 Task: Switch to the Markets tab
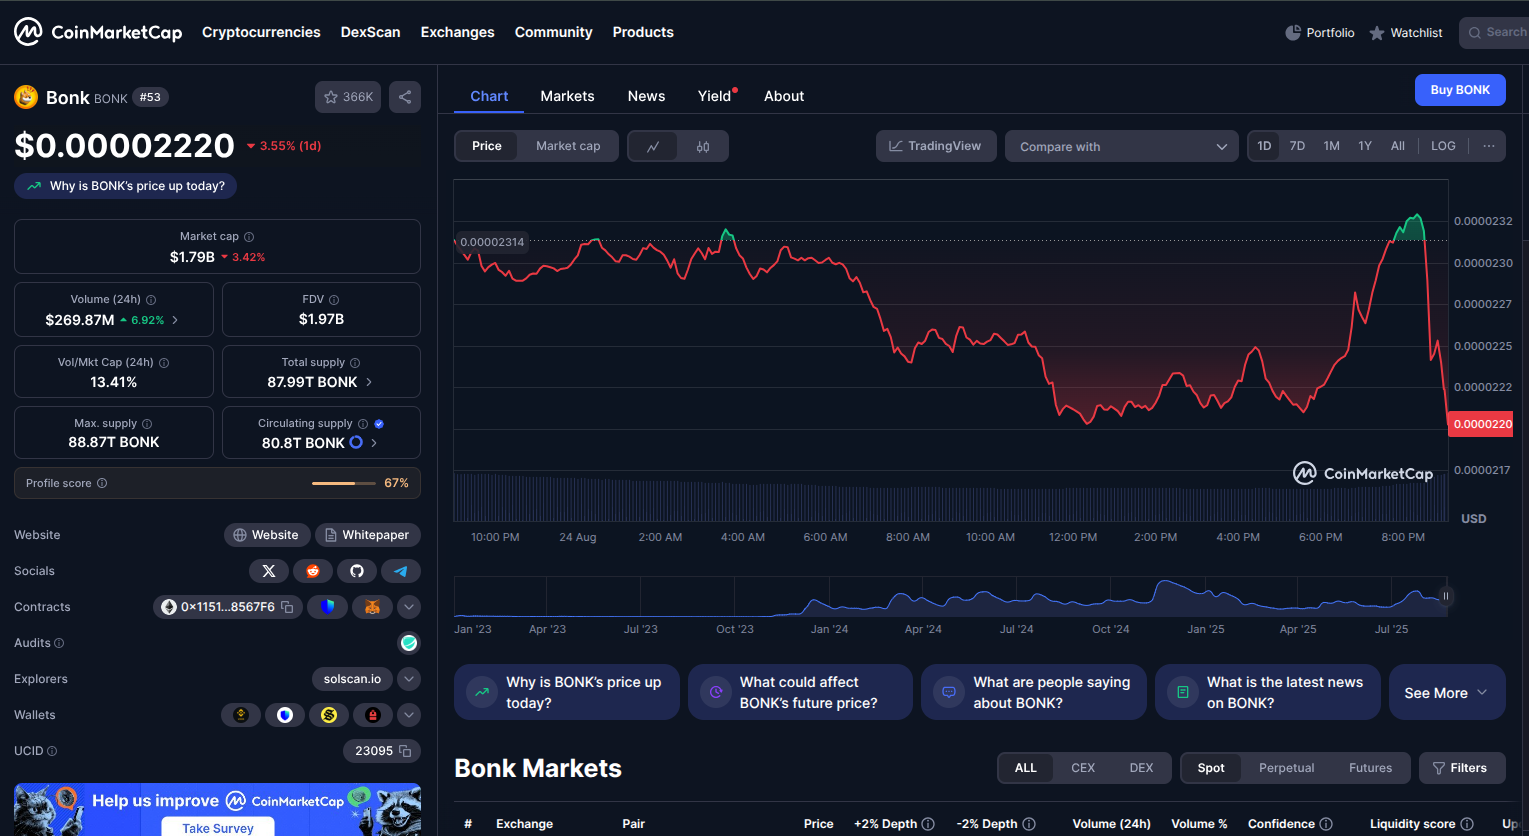567,96
